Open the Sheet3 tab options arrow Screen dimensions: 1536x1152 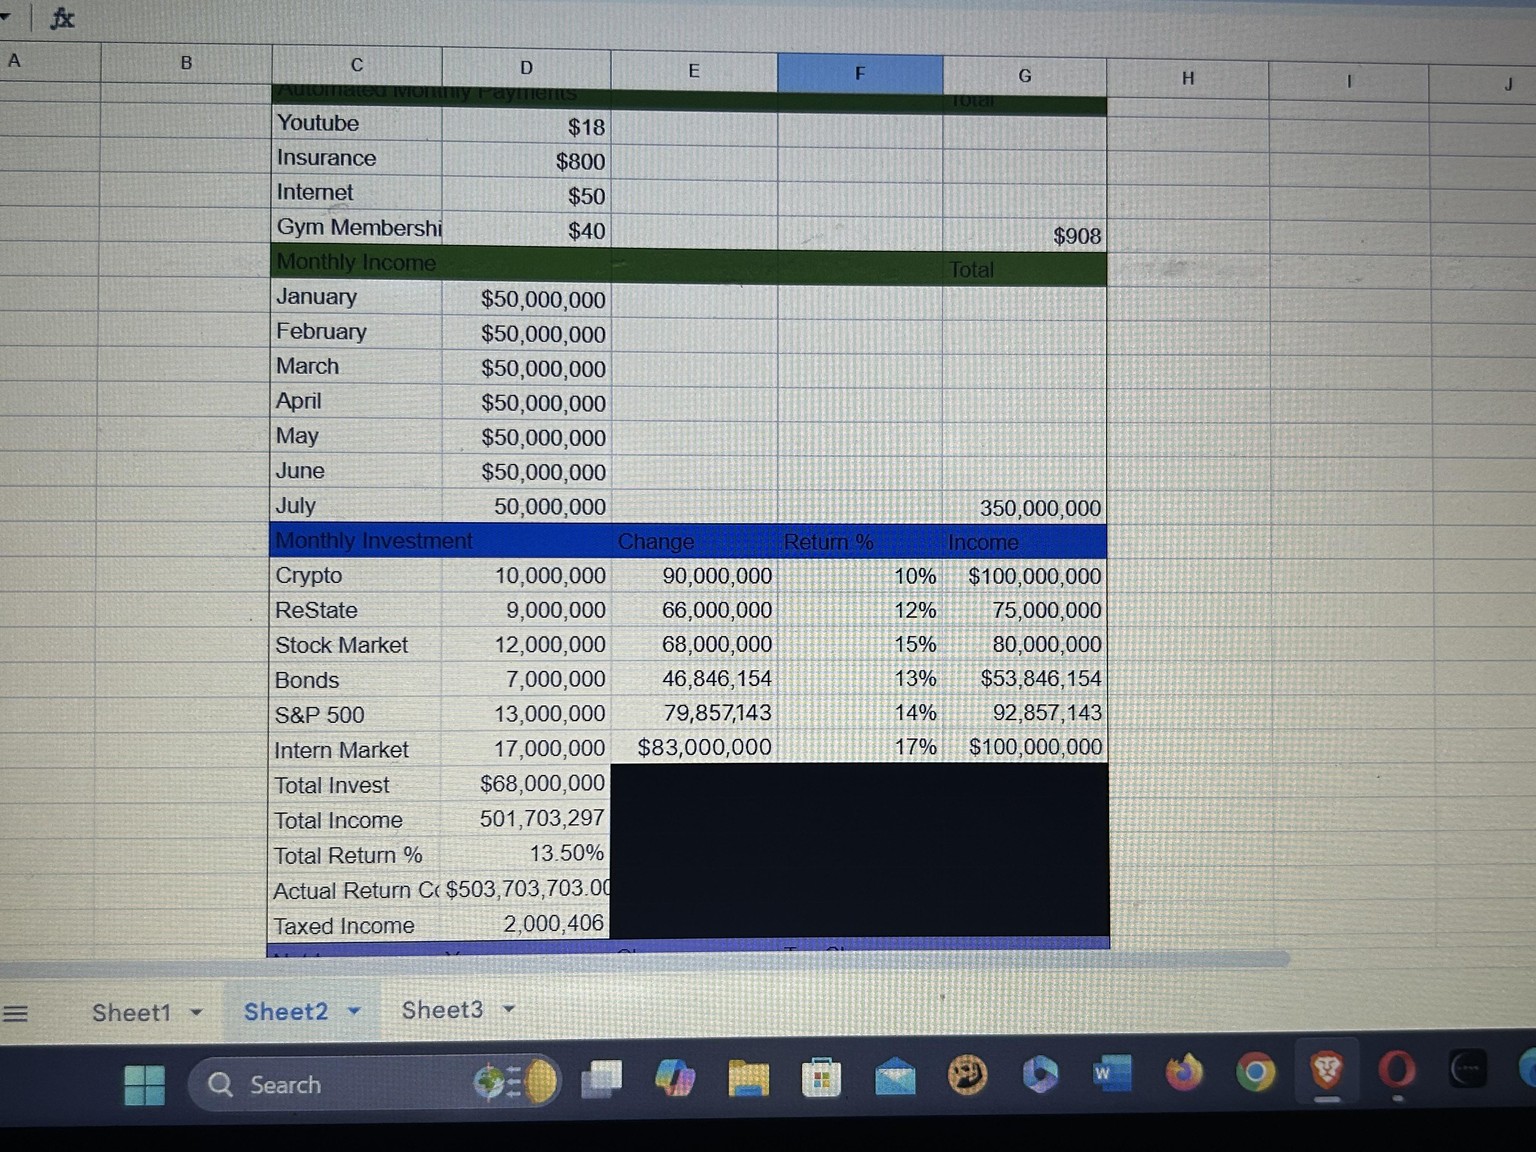(509, 1009)
